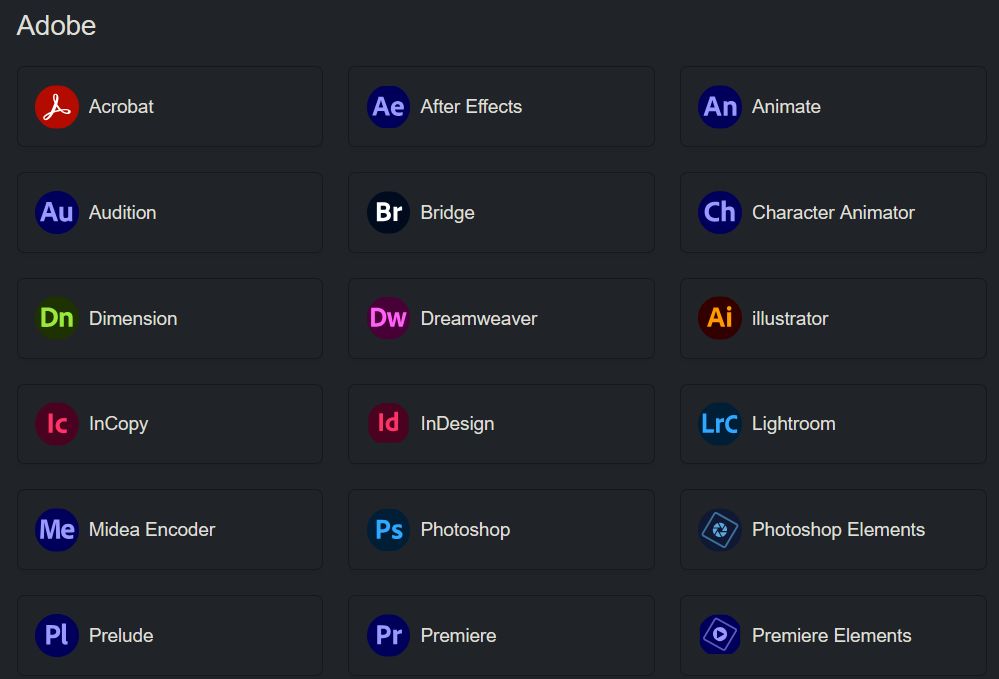
Task: Open the InDesign card
Action: tap(501, 424)
